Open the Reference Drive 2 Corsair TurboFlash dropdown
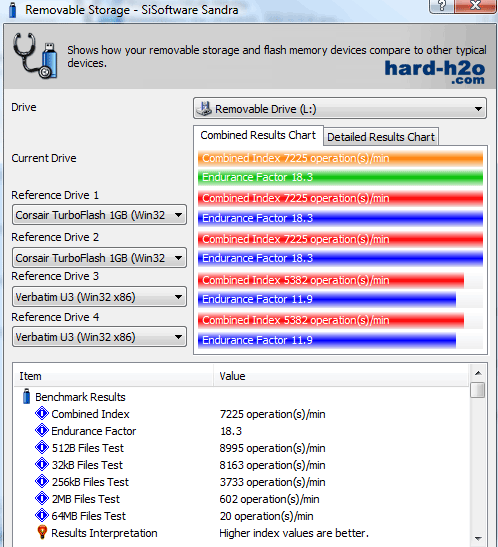 point(99,258)
